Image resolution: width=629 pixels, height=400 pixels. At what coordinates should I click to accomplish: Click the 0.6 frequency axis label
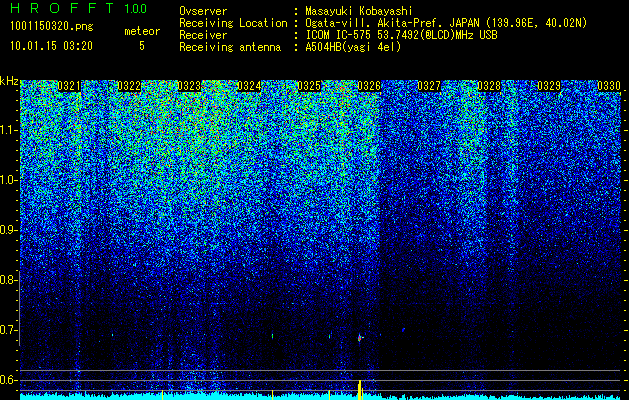coord(7,380)
